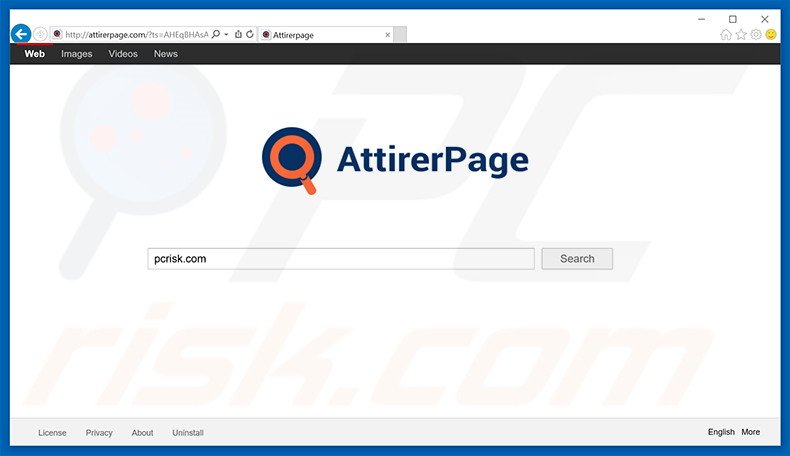Image resolution: width=790 pixels, height=456 pixels.
Task: Maximize the browser window
Action: click(733, 19)
